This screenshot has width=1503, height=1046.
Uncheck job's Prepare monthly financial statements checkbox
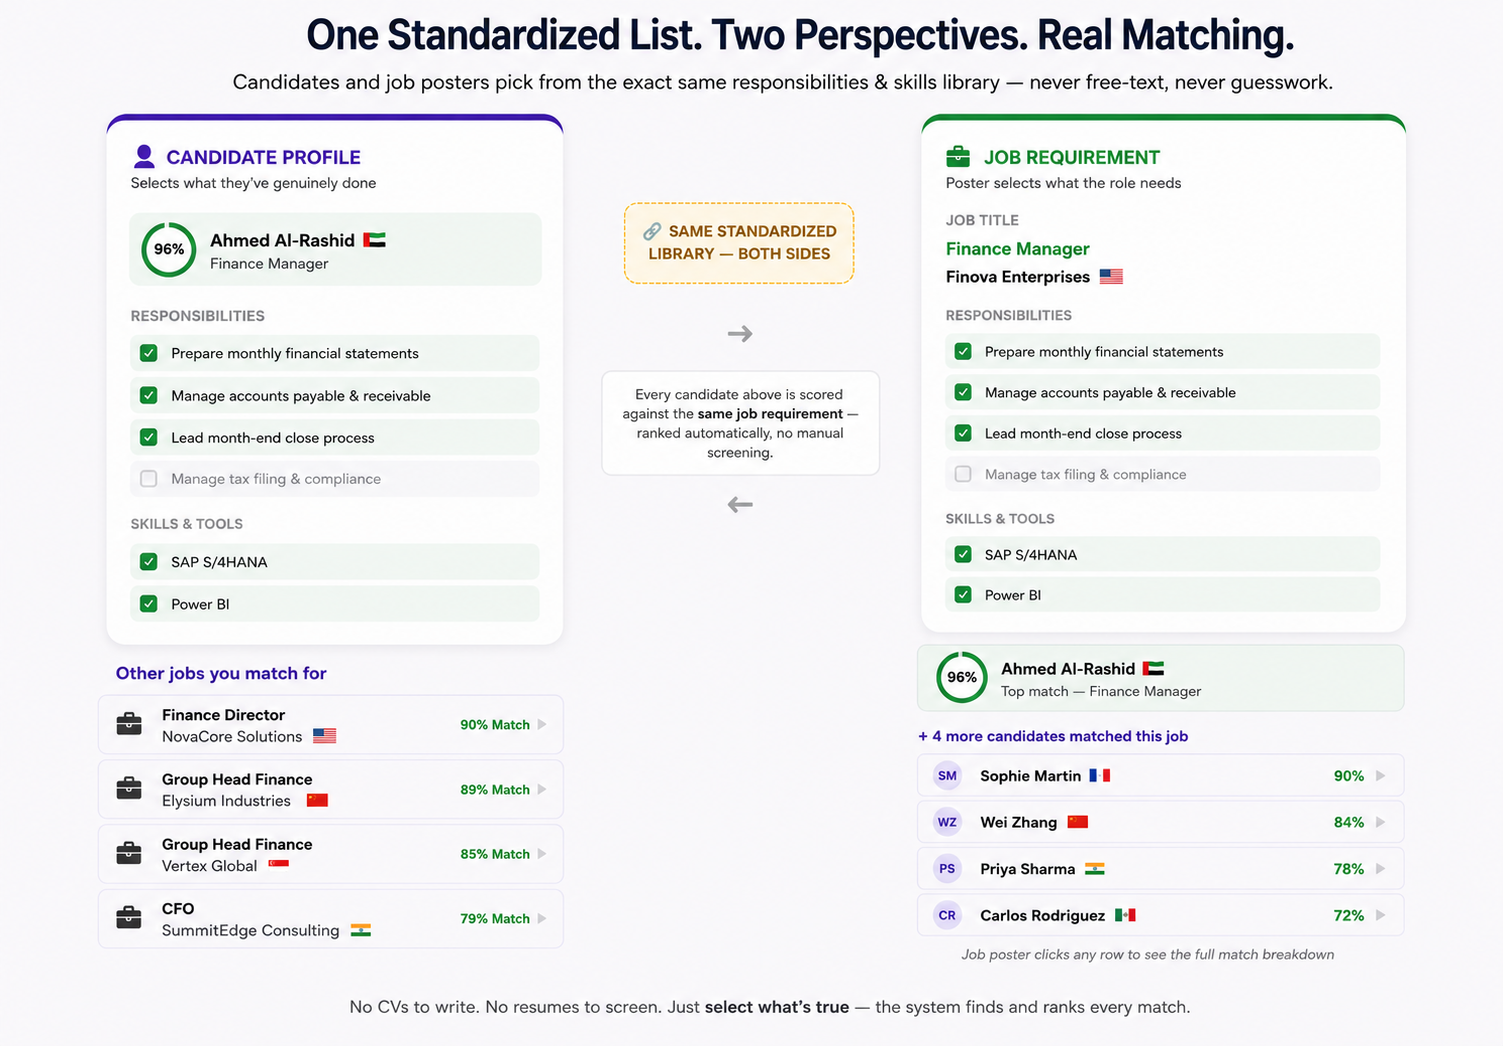[x=963, y=352]
